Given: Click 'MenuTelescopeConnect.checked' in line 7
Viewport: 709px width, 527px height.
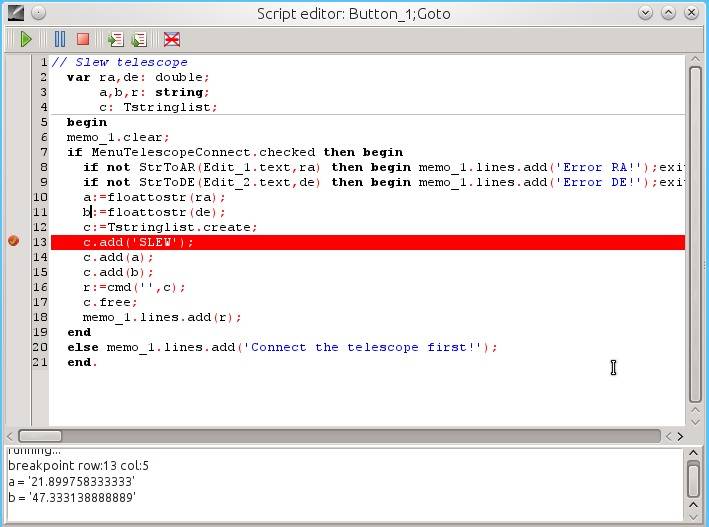Looking at the screenshot, I should [x=203, y=152].
